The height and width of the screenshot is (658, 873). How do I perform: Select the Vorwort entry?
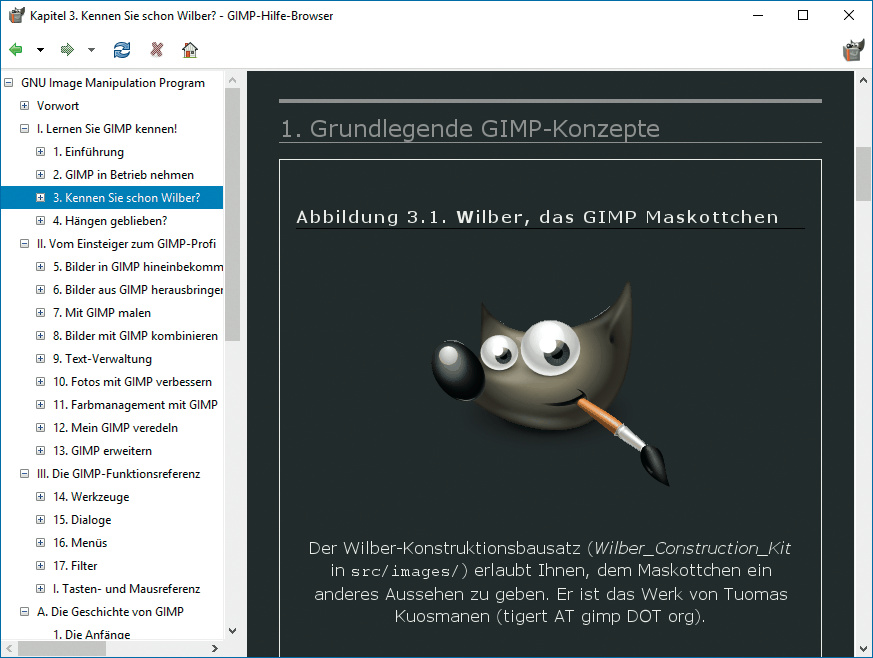(58, 106)
